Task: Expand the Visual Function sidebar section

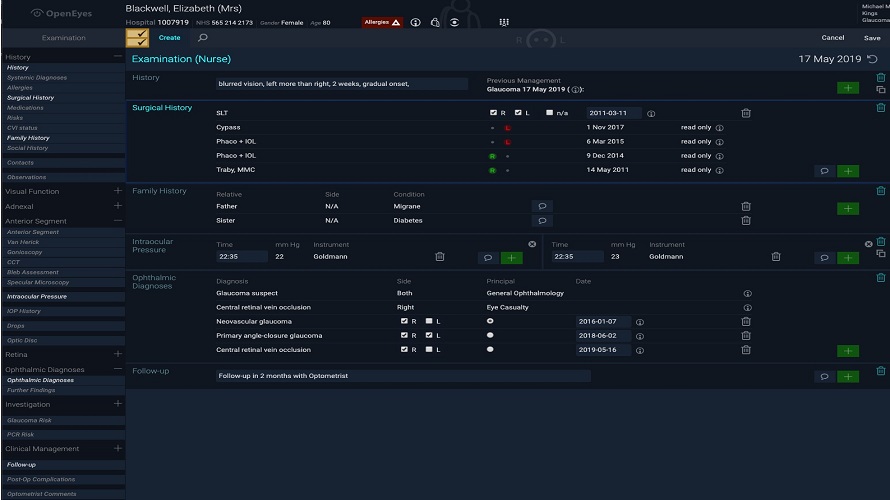Action: point(117,191)
